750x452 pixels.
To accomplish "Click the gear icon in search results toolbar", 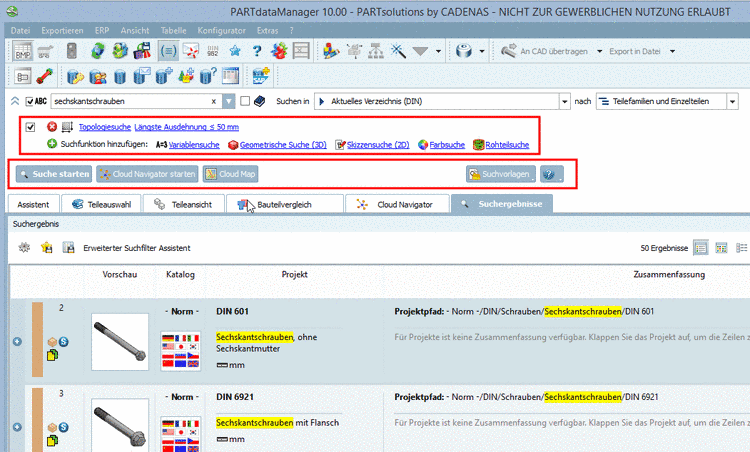I will 24,247.
